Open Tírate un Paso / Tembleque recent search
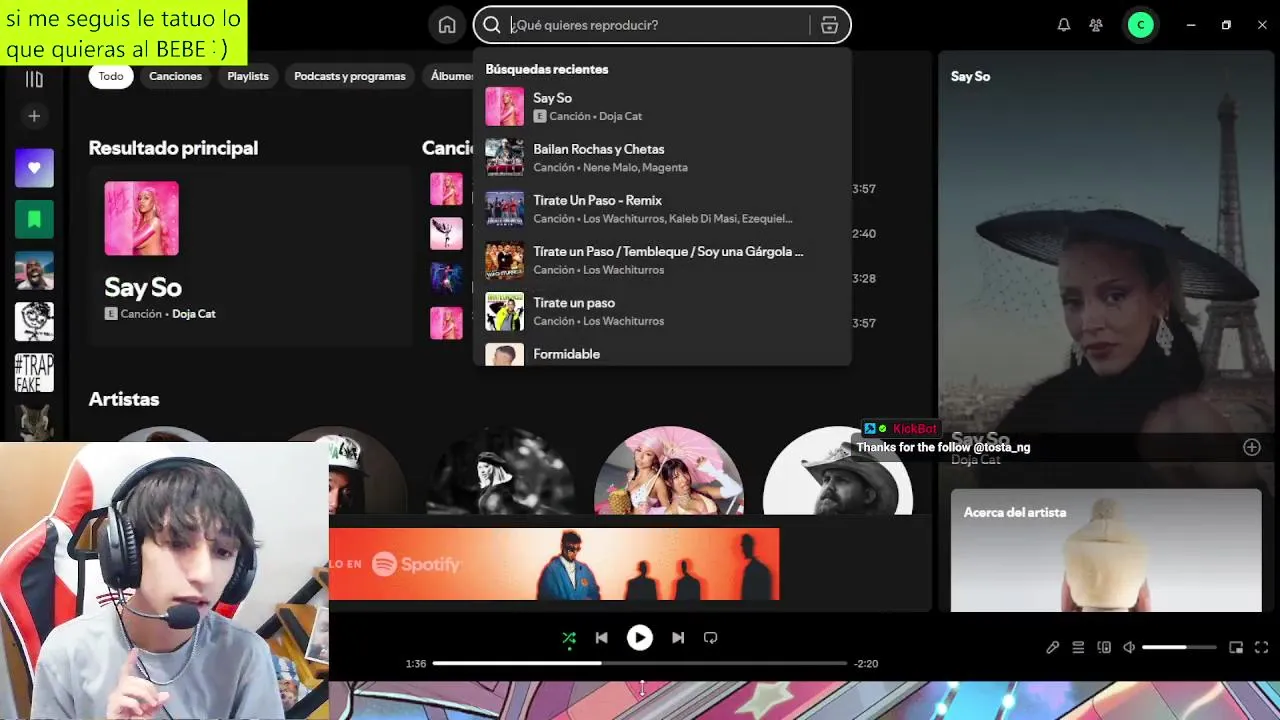 662,260
